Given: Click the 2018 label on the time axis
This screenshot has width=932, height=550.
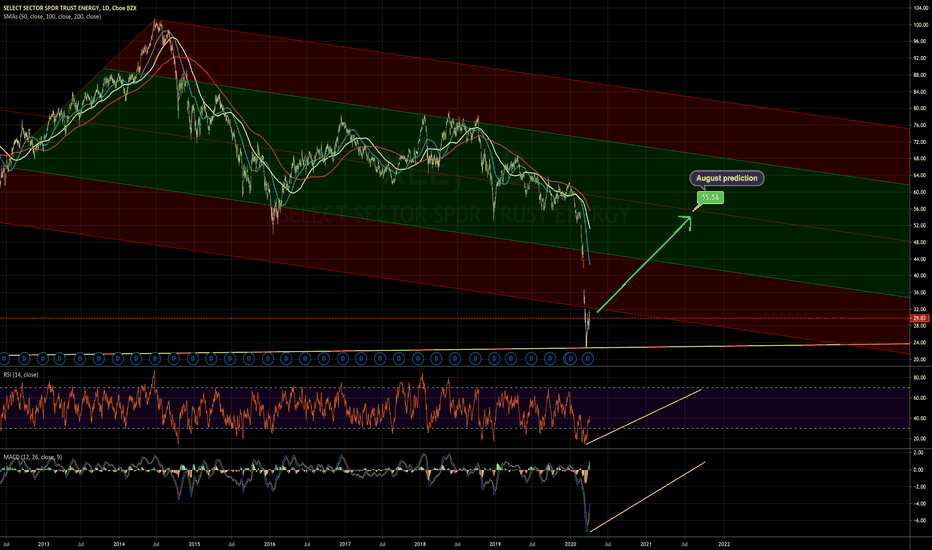Looking at the screenshot, I should pos(420,543).
